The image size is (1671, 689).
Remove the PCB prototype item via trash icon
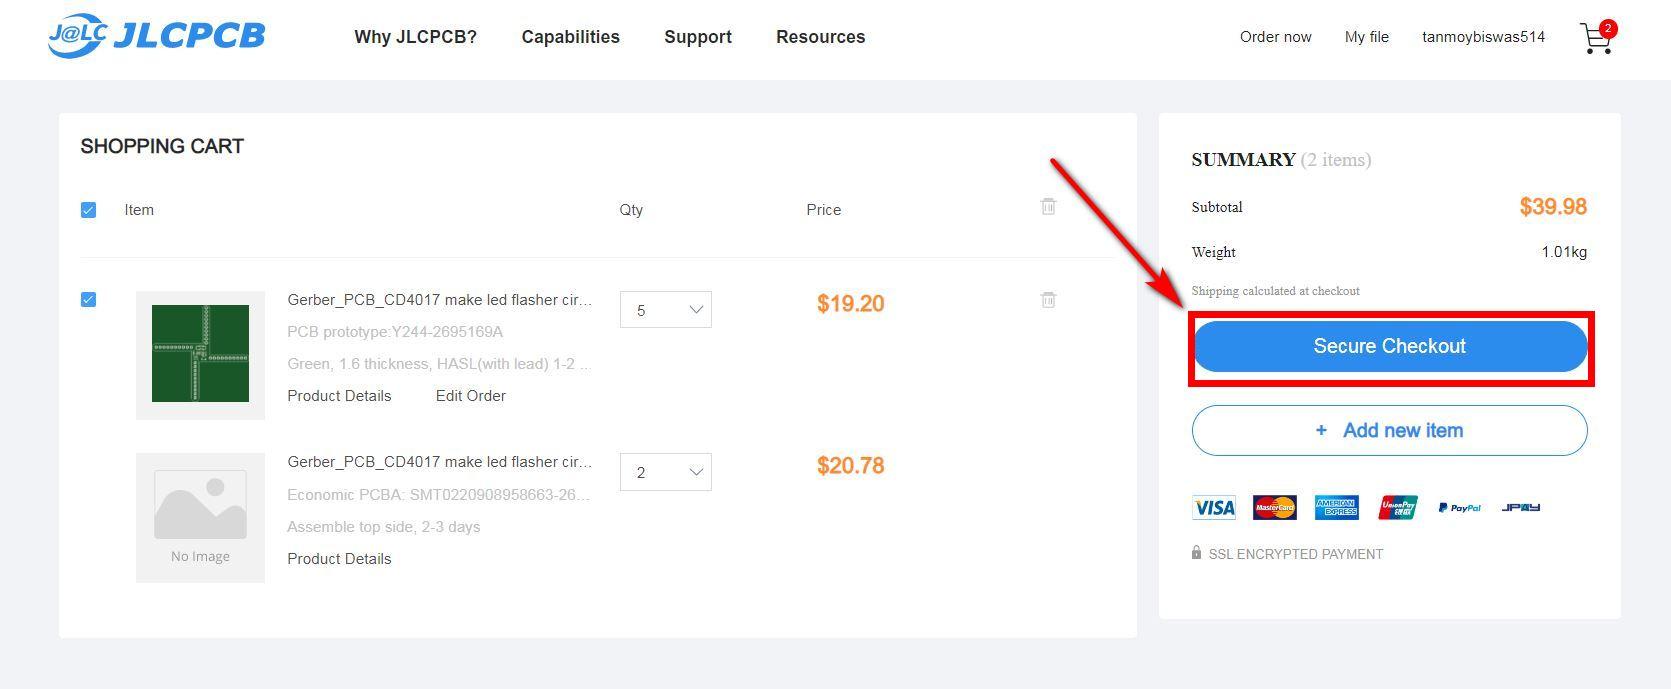(1048, 299)
